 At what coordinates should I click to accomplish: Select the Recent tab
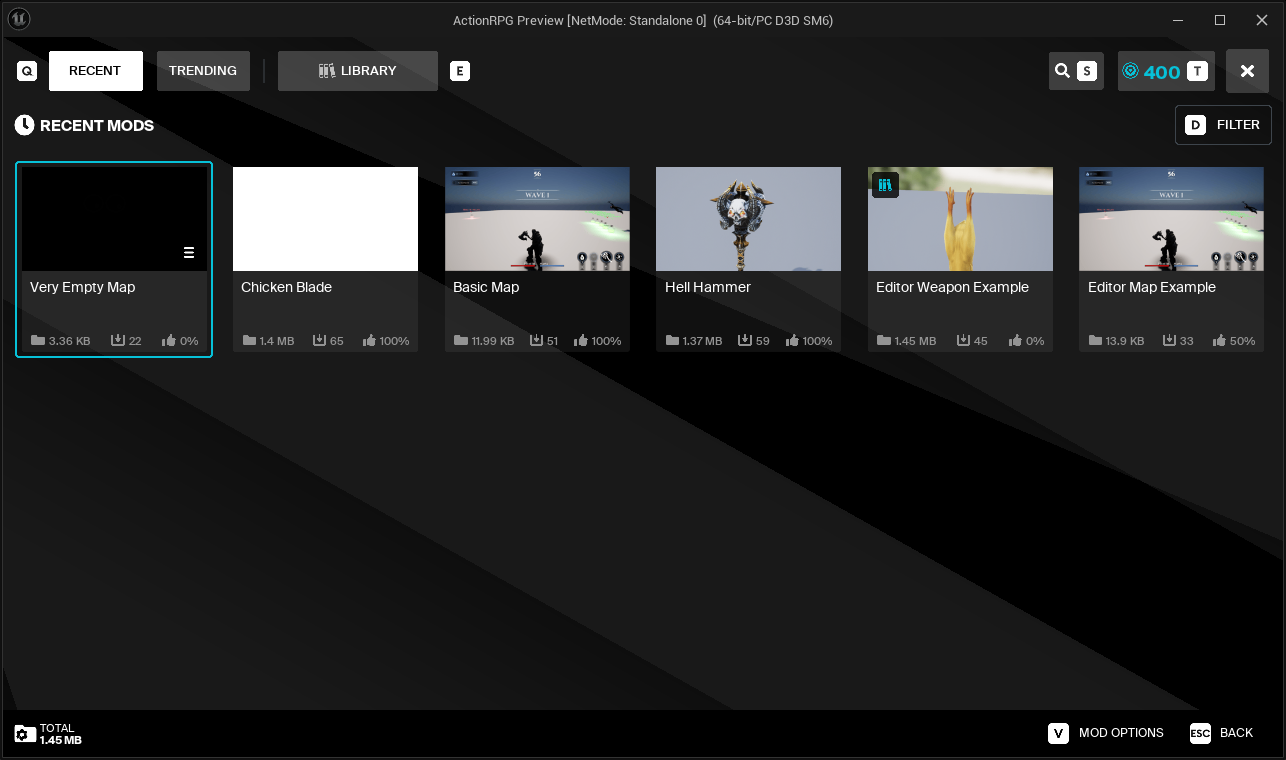coord(95,71)
